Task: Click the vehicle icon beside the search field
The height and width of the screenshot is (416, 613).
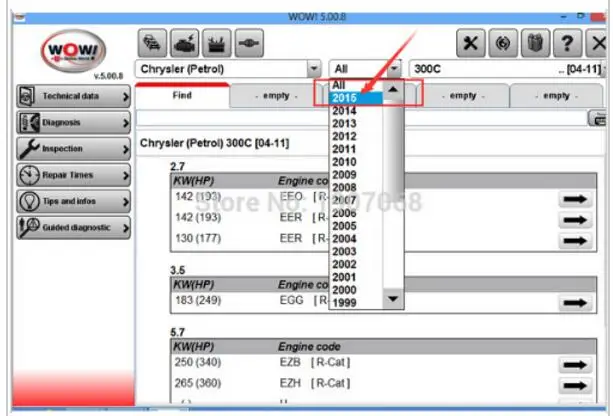Action: click(597, 118)
